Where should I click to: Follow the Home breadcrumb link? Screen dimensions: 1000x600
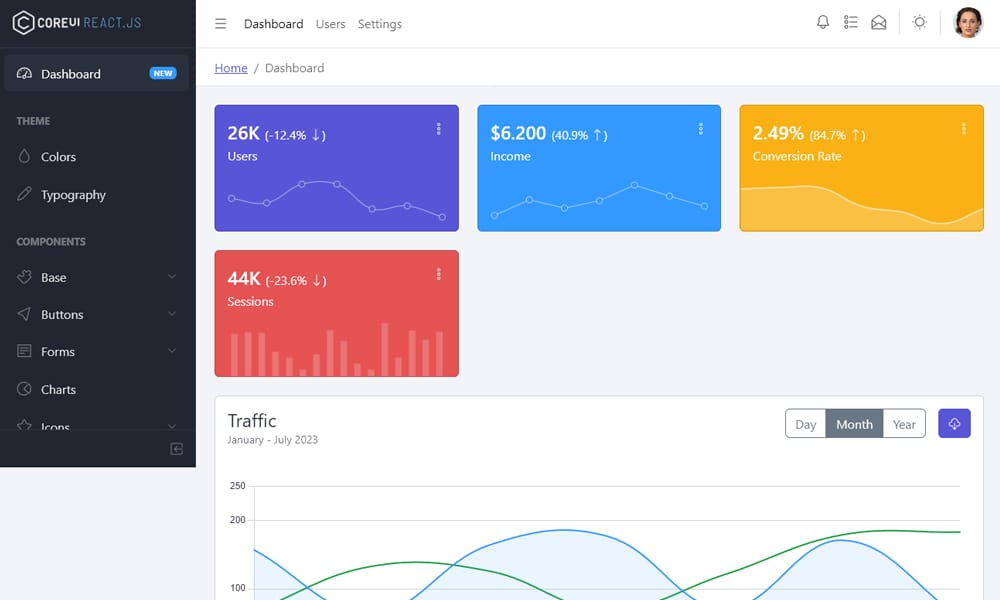point(231,68)
